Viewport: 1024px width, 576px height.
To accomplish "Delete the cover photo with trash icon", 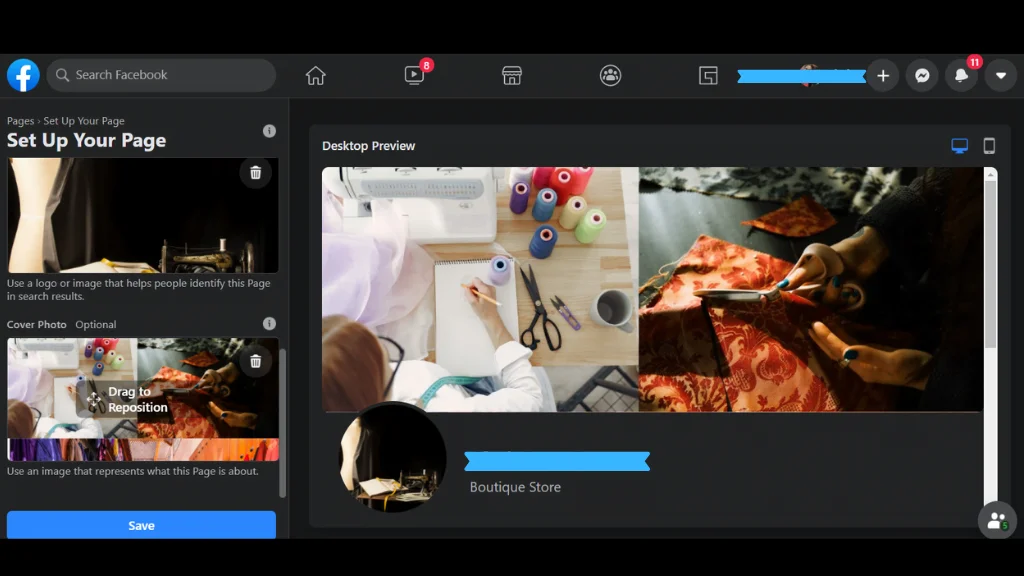I will click(x=255, y=361).
